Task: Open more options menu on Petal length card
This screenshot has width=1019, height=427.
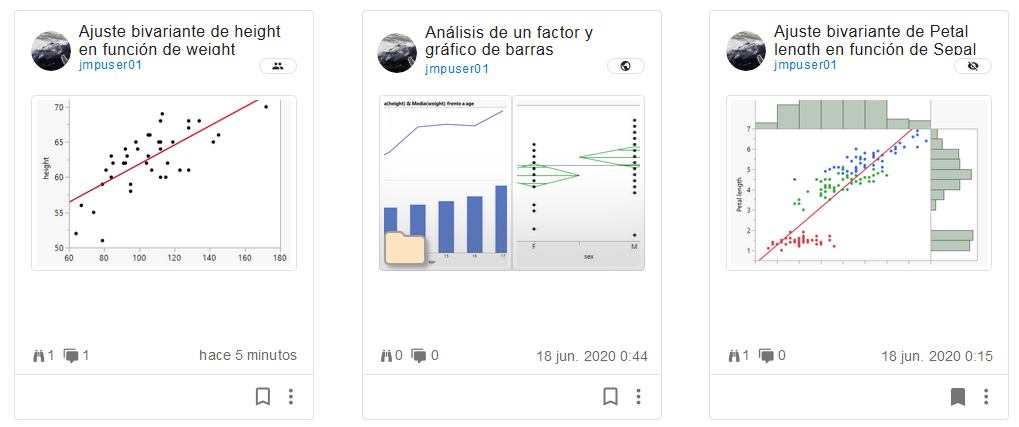Action: tap(986, 397)
